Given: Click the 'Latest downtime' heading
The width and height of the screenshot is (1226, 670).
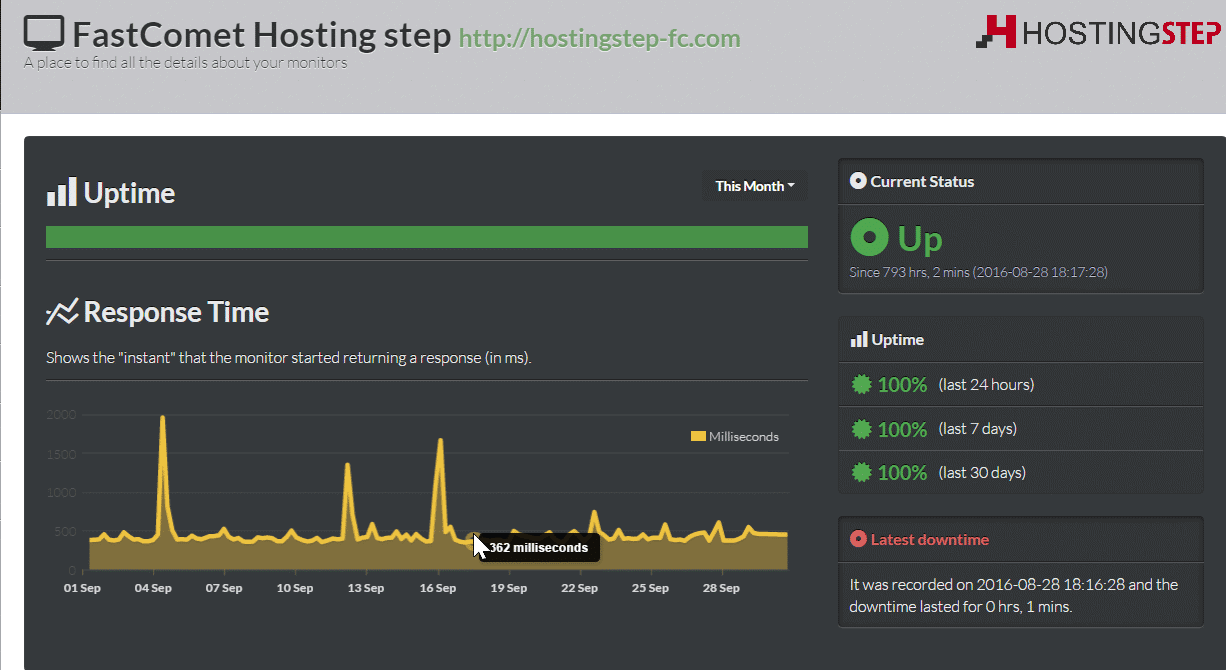Looking at the screenshot, I should (x=929, y=539).
